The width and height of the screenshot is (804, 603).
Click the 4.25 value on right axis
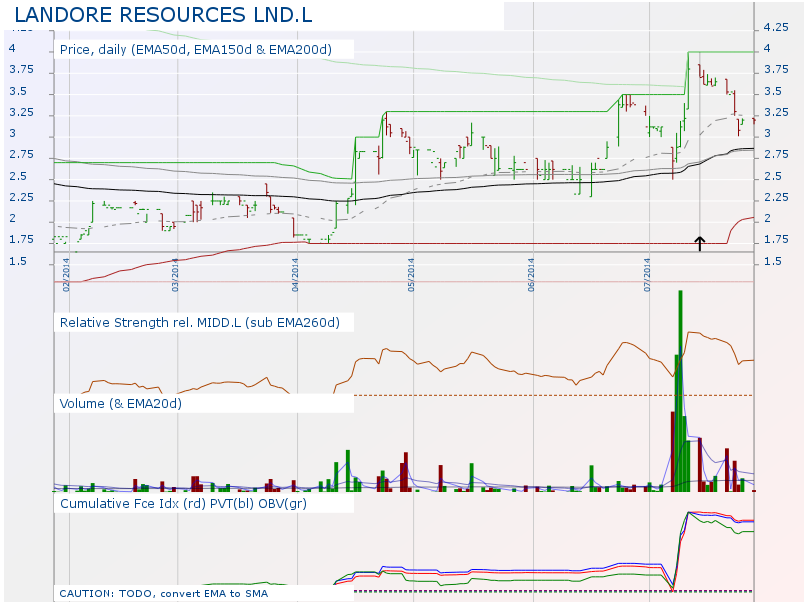point(776,27)
